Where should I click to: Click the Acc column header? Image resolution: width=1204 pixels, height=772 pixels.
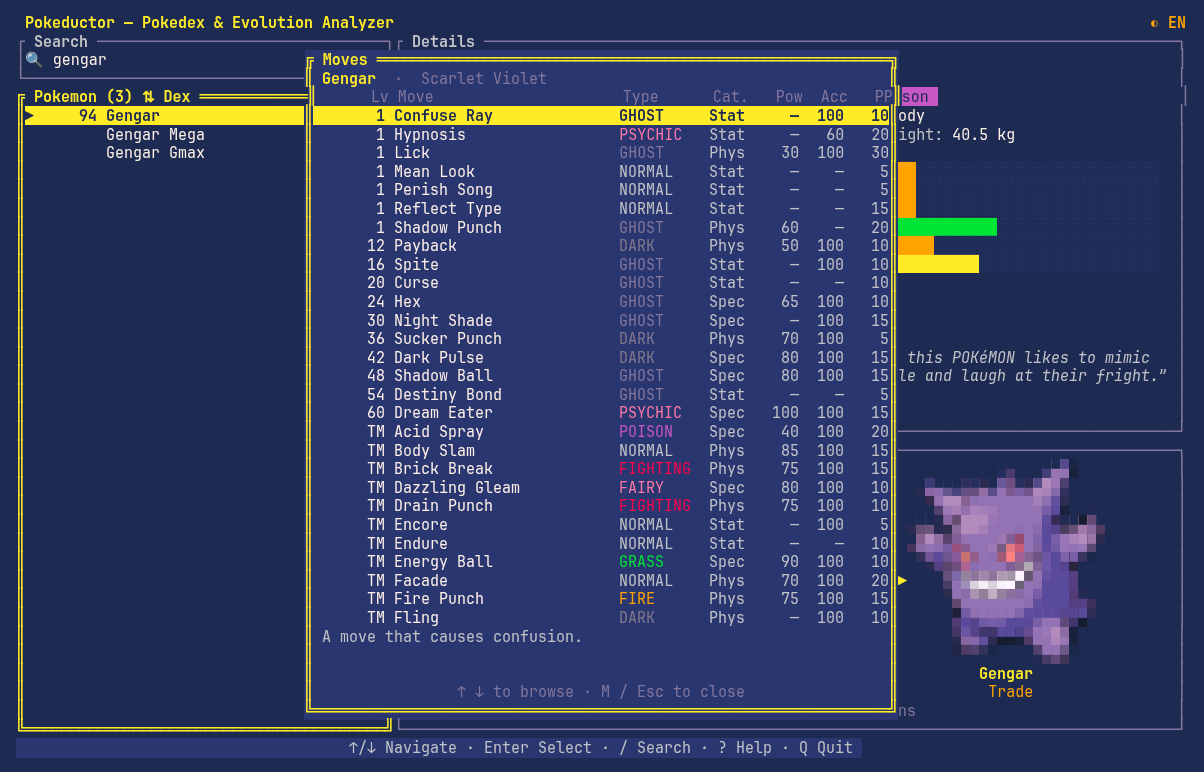[834, 97]
